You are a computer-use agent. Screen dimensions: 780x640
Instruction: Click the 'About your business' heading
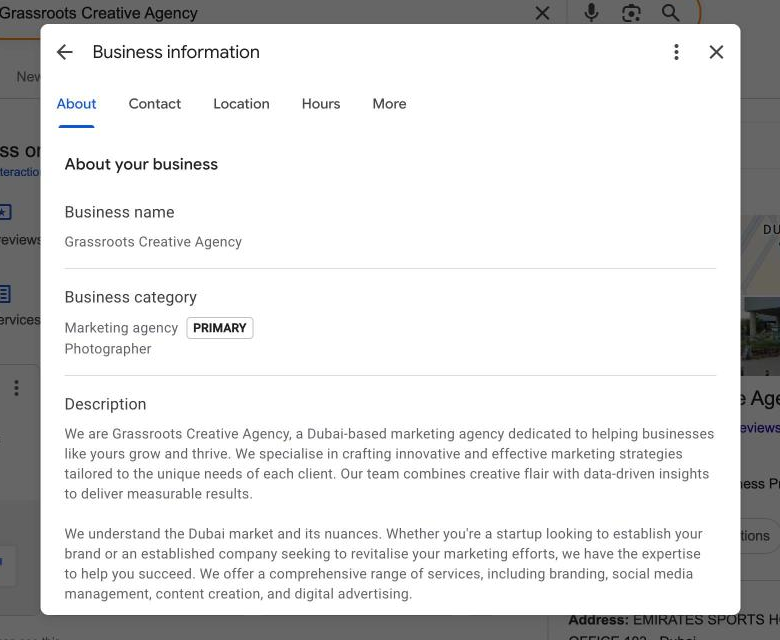pos(141,164)
